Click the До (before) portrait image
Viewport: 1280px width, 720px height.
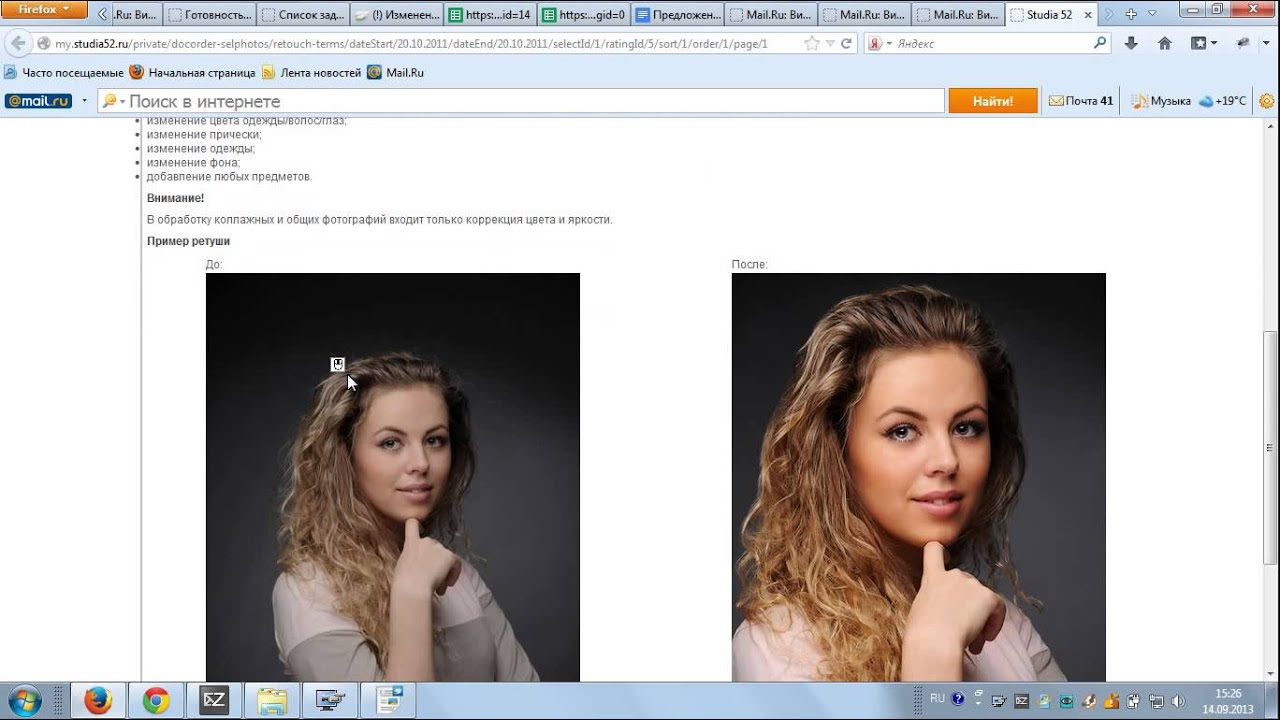click(393, 477)
